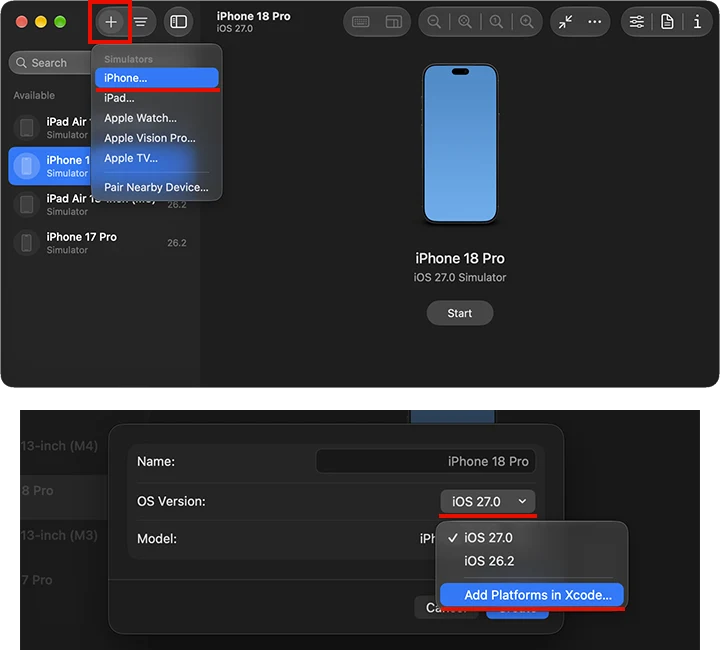Image resolution: width=720 pixels, height=650 pixels.
Task: Select iPad... from Simulators menu
Action: pyautogui.click(x=157, y=98)
